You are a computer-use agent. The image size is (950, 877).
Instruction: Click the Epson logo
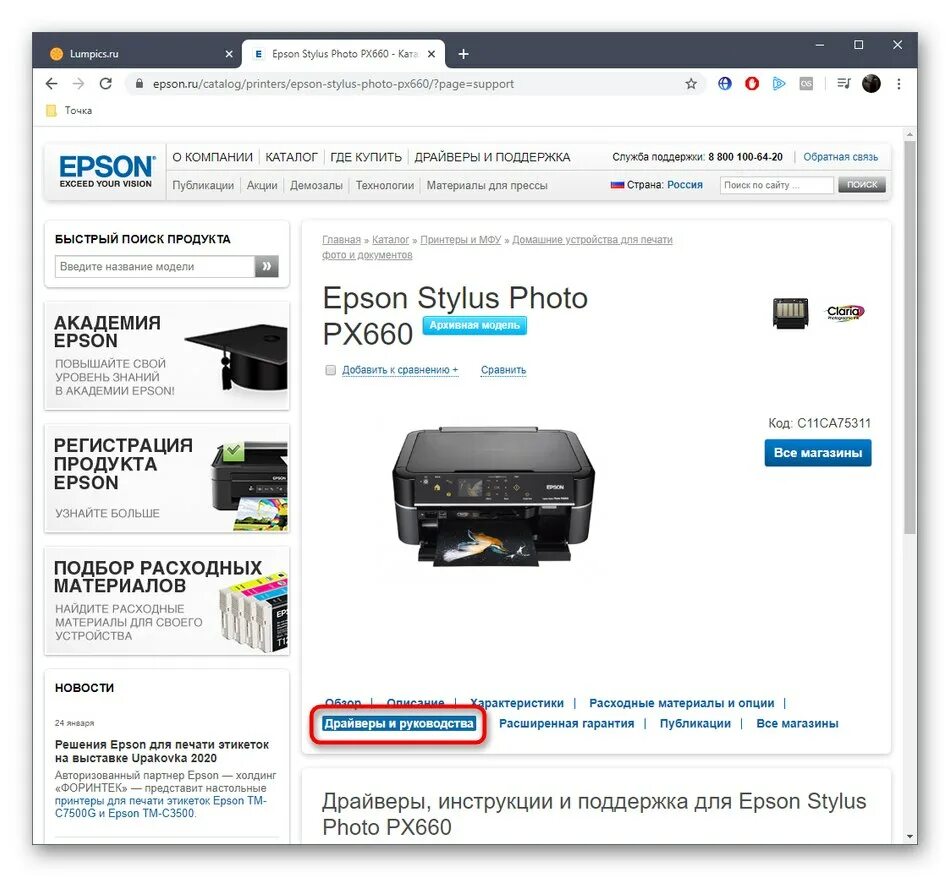tap(107, 171)
